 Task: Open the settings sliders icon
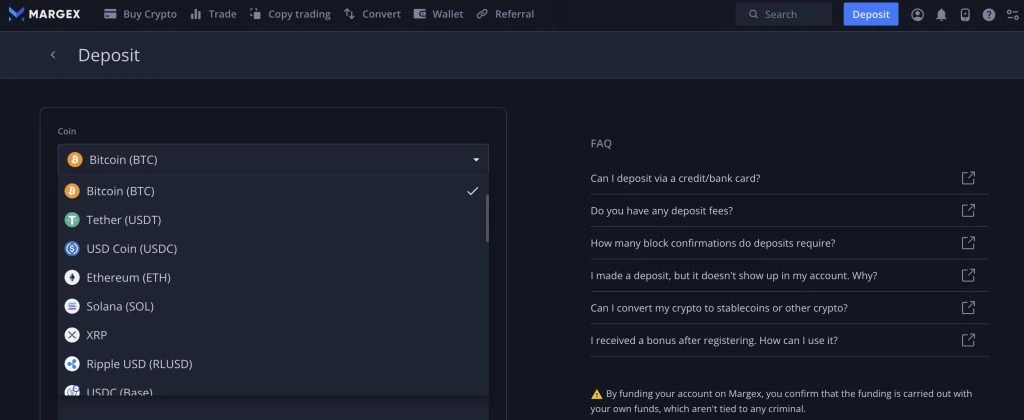(x=1011, y=14)
